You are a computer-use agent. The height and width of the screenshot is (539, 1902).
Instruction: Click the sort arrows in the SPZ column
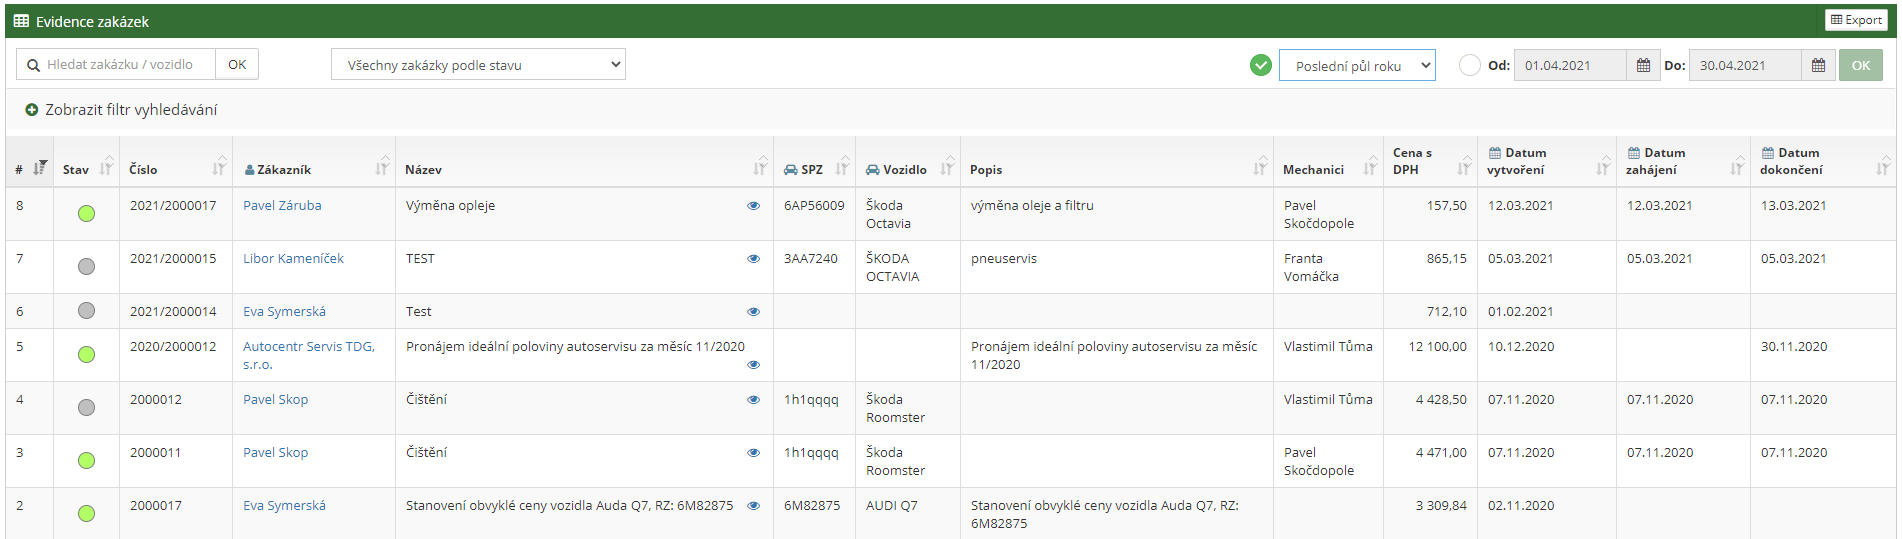[x=842, y=166]
